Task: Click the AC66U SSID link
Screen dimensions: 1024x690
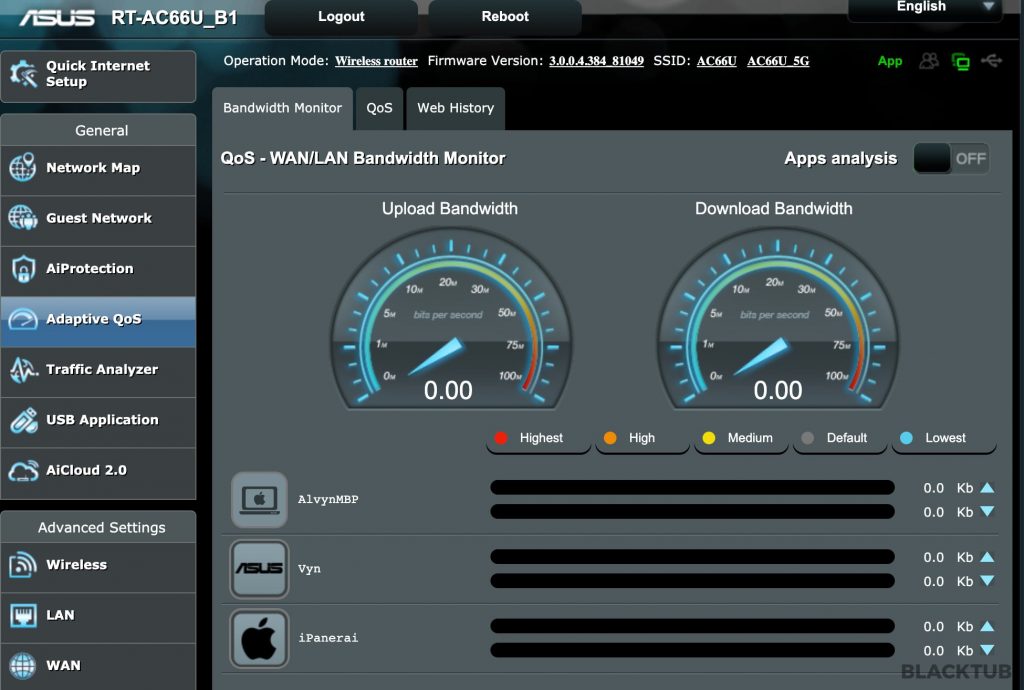Action: [x=716, y=61]
